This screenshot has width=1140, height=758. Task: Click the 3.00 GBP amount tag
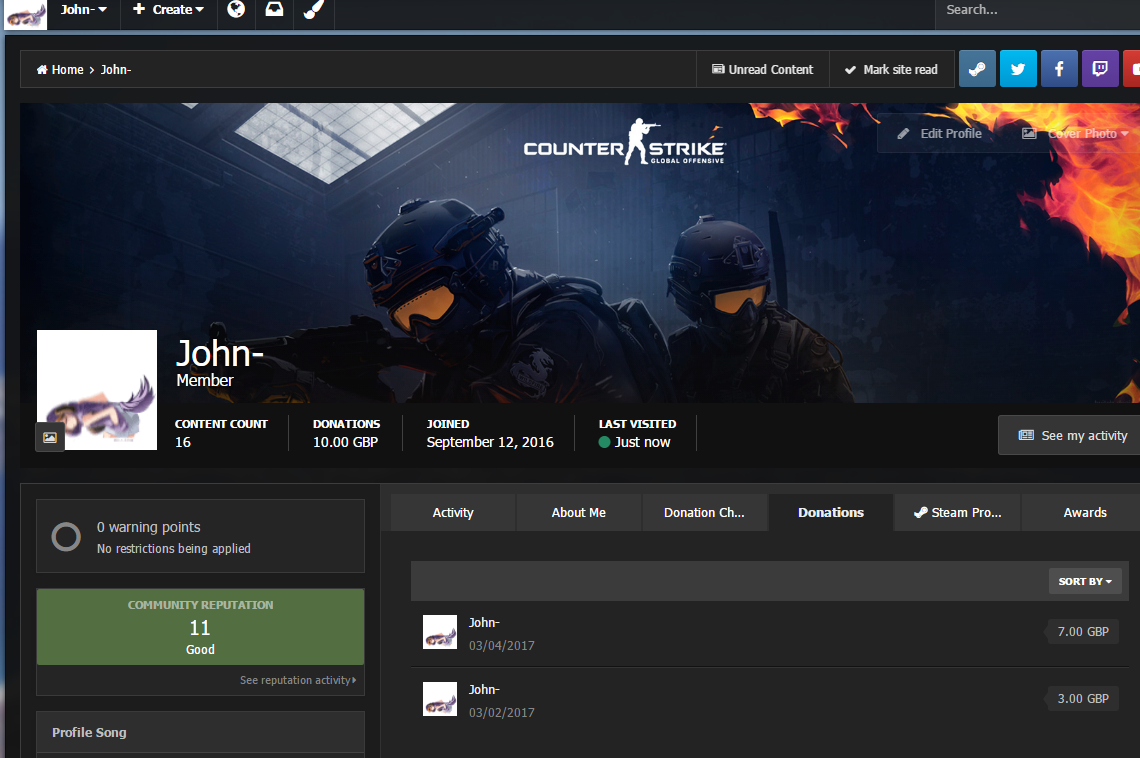1082,698
